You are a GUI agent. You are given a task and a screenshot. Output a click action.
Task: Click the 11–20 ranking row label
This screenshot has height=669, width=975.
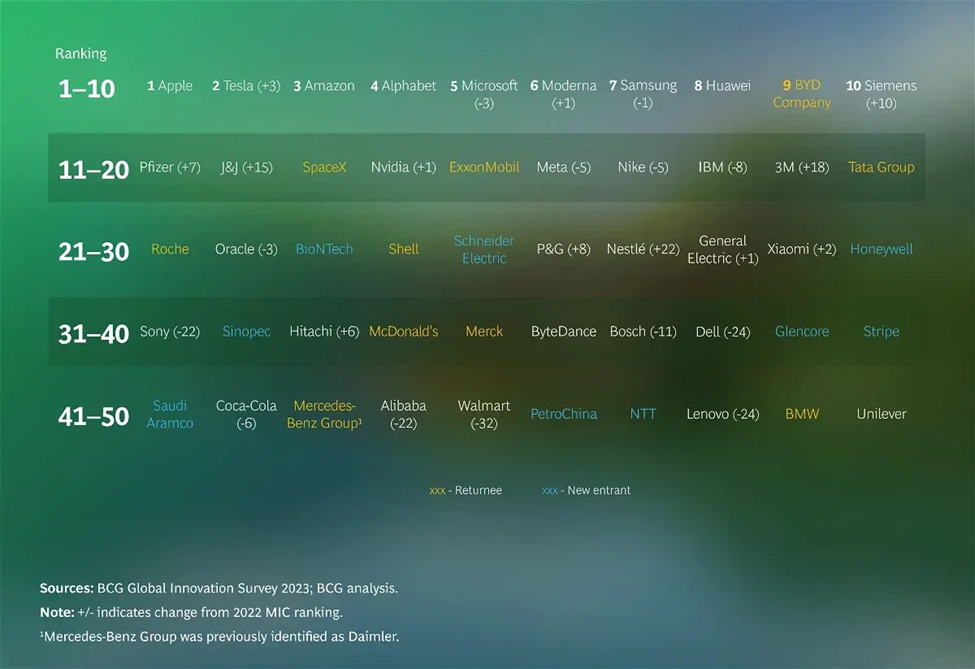click(x=94, y=170)
